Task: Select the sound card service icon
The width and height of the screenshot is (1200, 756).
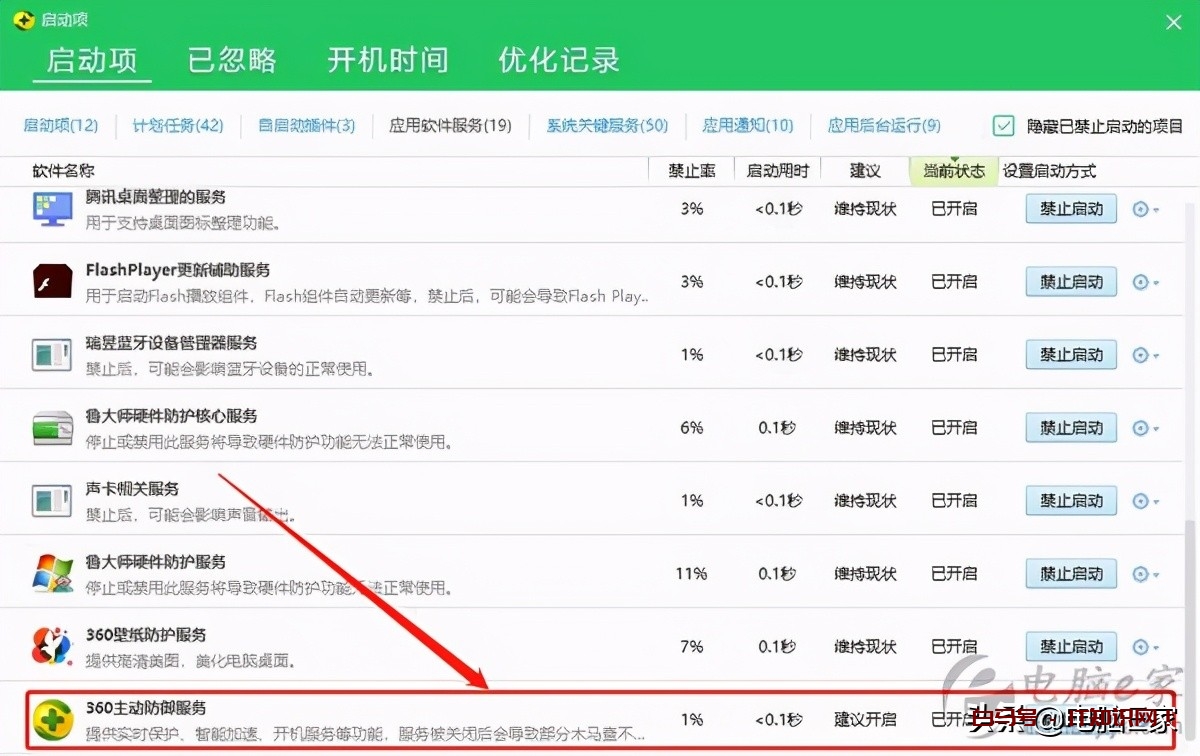Action: tap(52, 500)
